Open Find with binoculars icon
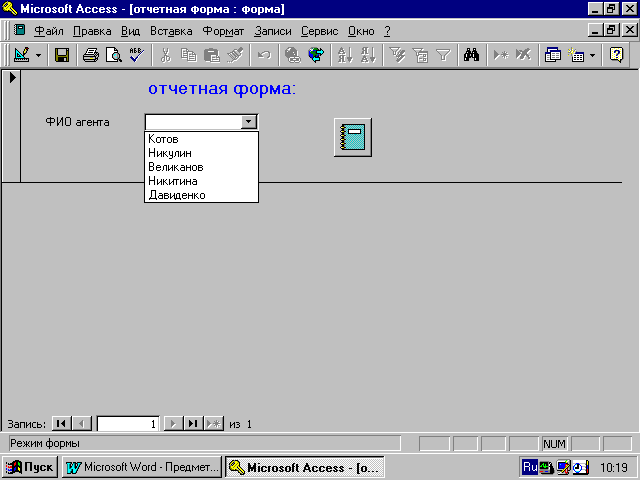The width and height of the screenshot is (640, 480). [x=471, y=55]
